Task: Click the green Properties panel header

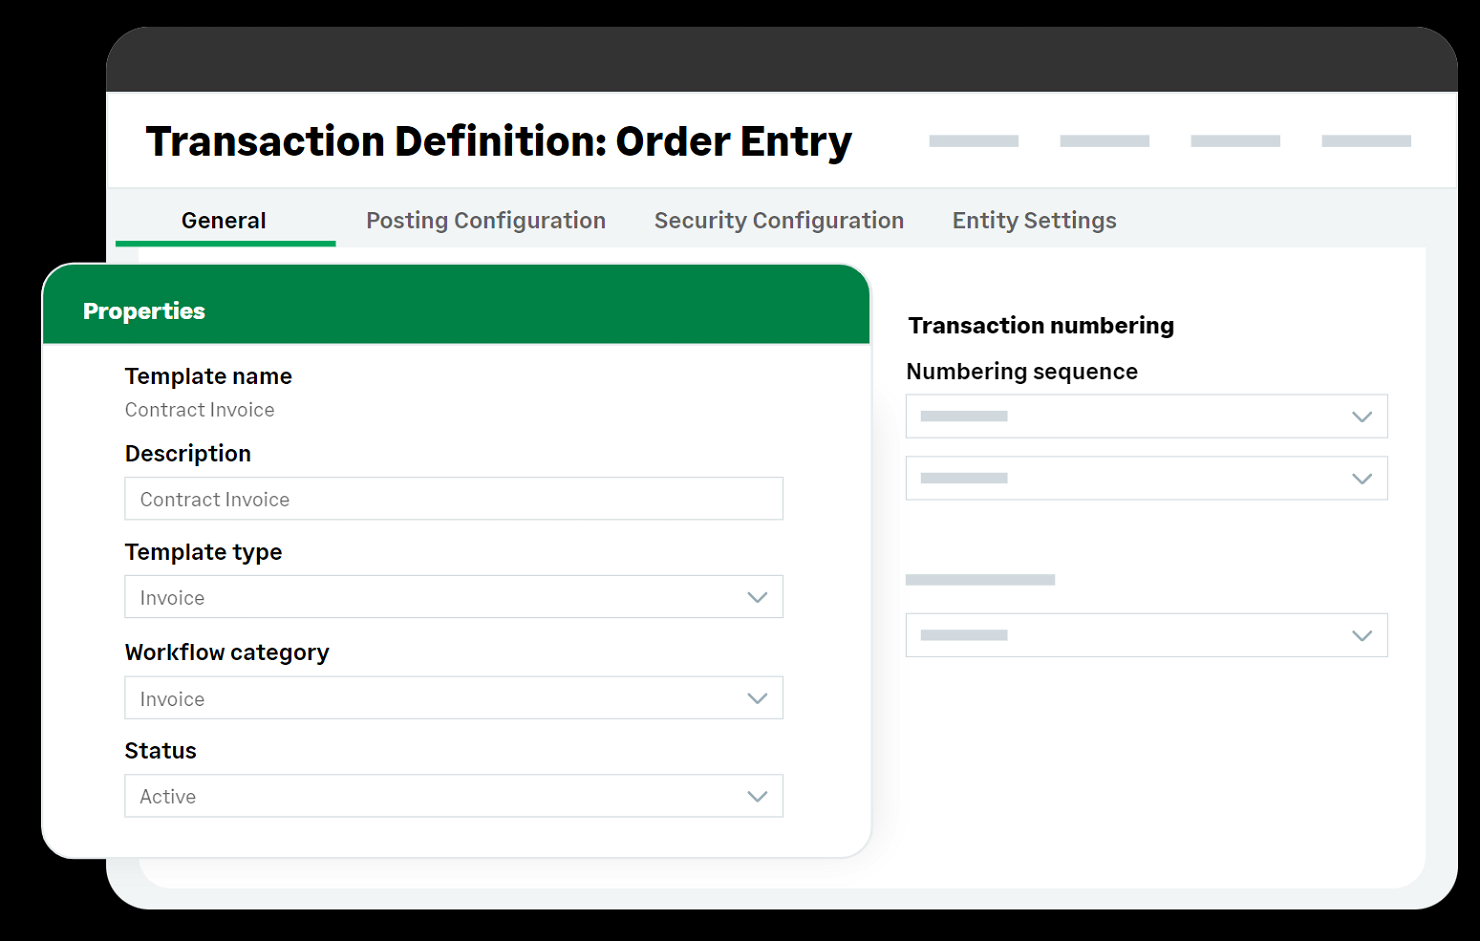Action: (144, 311)
